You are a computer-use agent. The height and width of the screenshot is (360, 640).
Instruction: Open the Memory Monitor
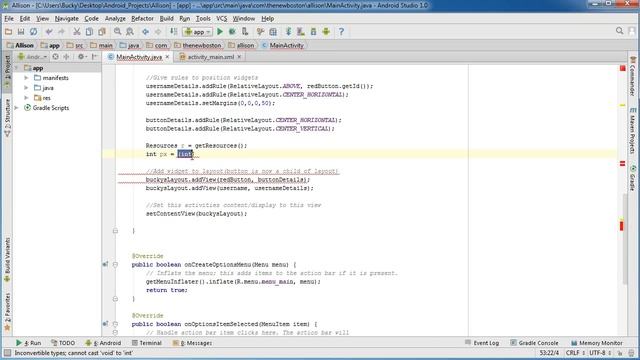coord(596,343)
